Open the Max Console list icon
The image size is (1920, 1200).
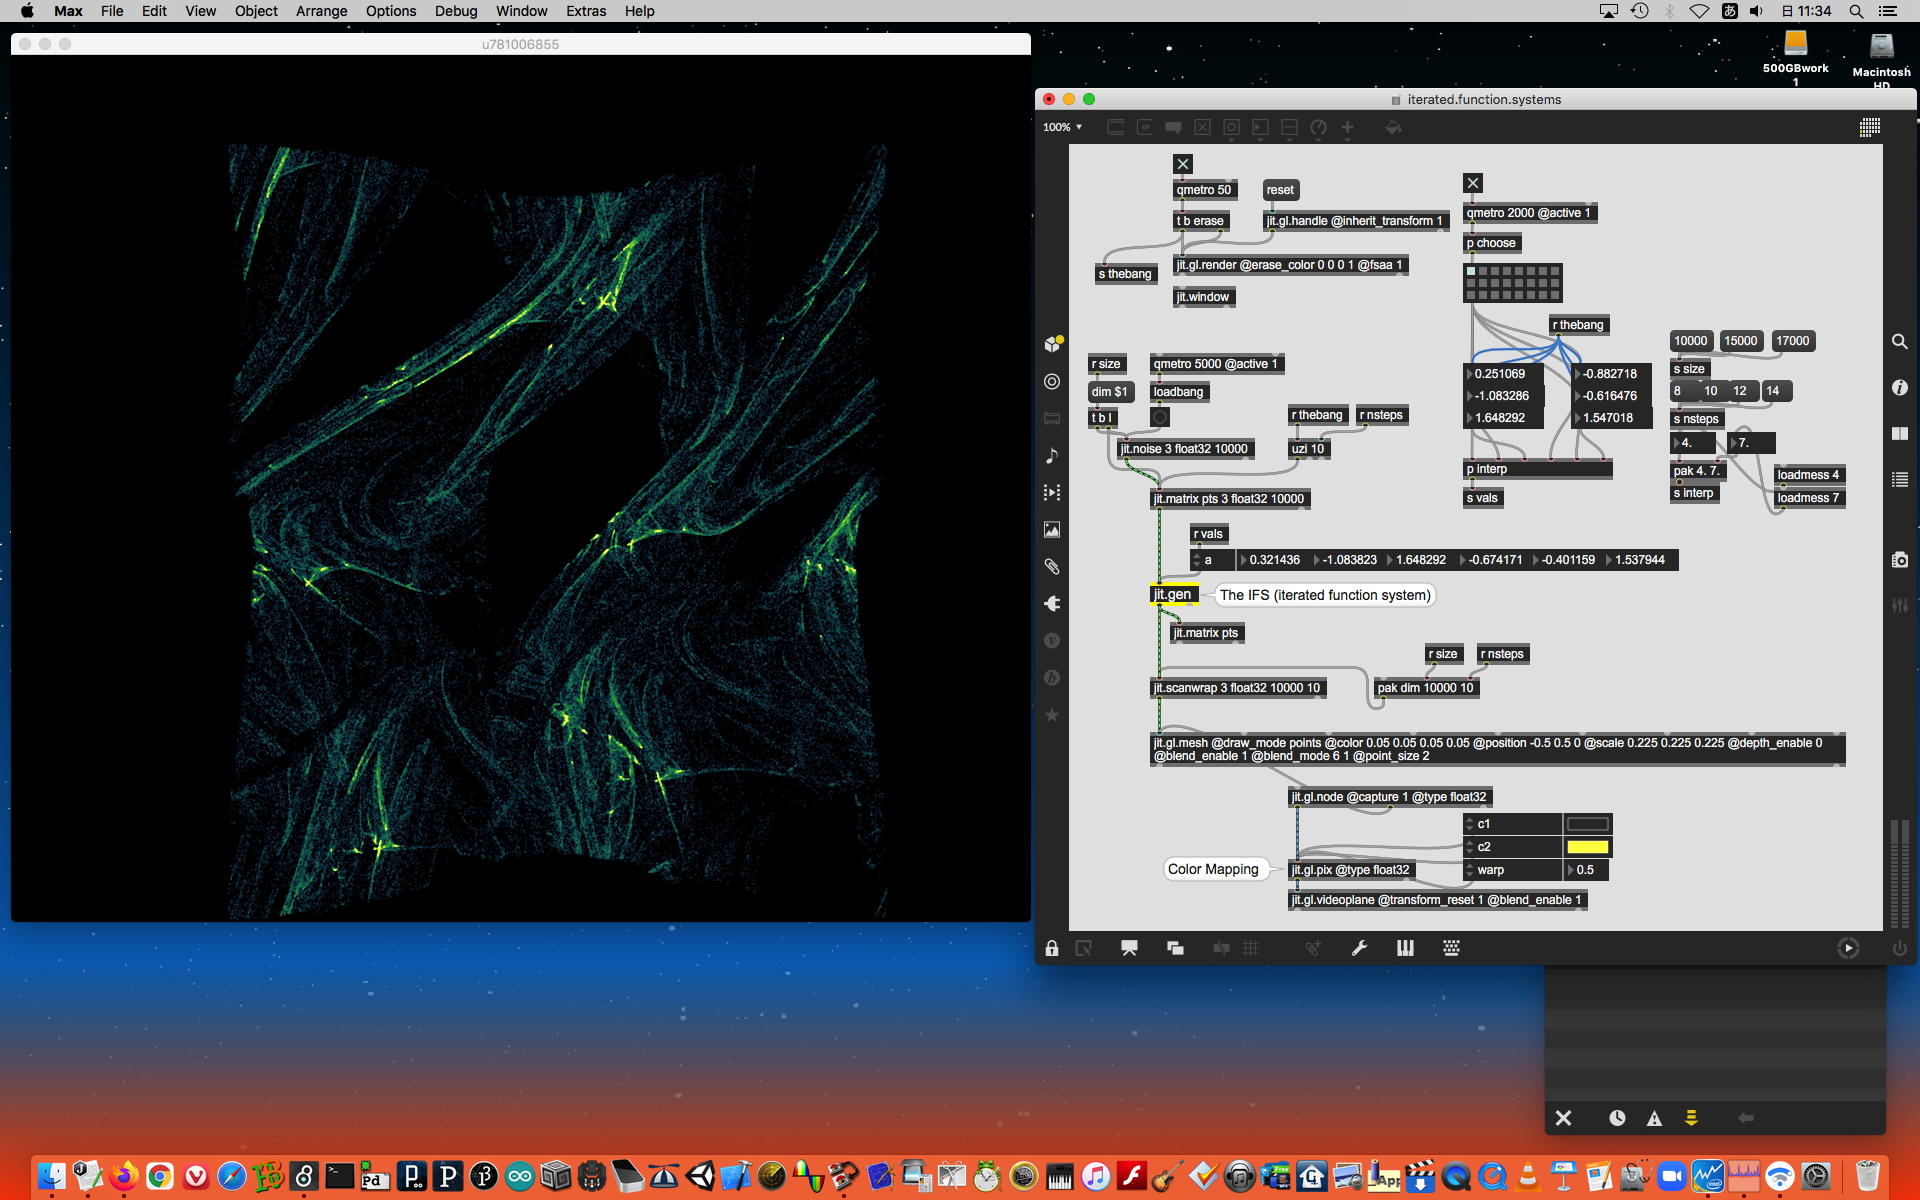click(1900, 480)
